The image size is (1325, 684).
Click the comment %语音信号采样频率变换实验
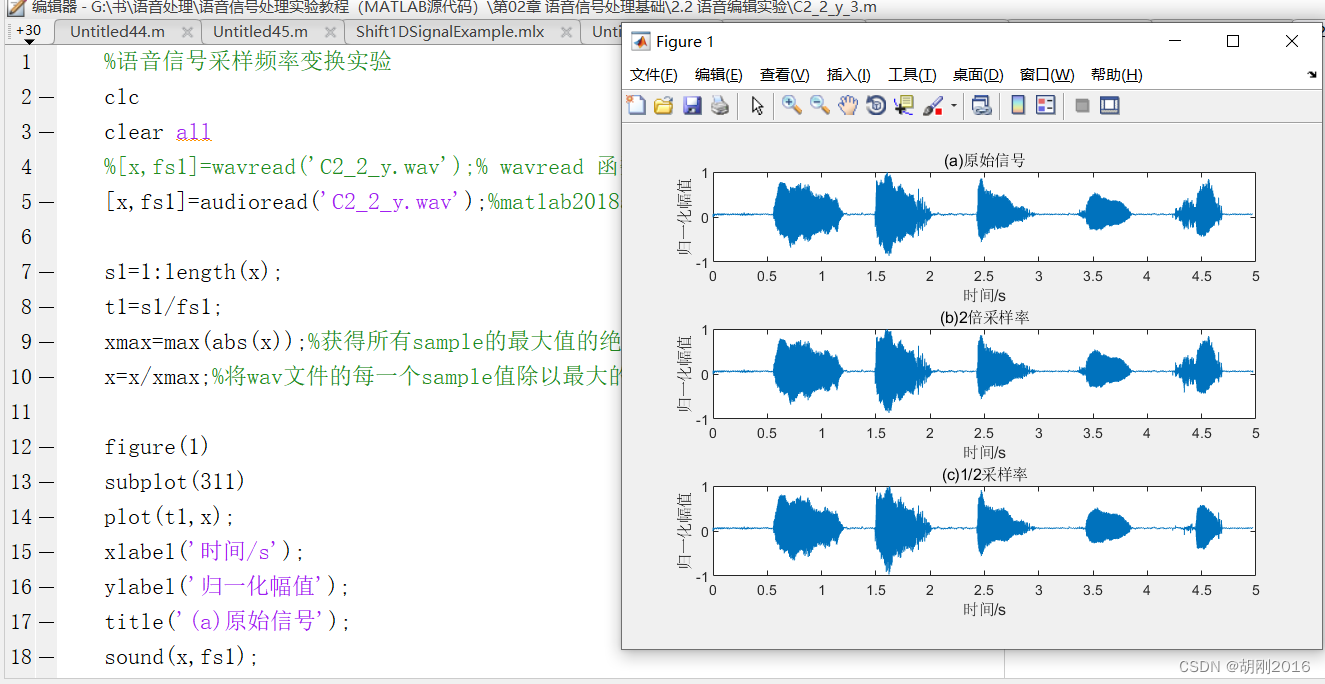(x=248, y=62)
